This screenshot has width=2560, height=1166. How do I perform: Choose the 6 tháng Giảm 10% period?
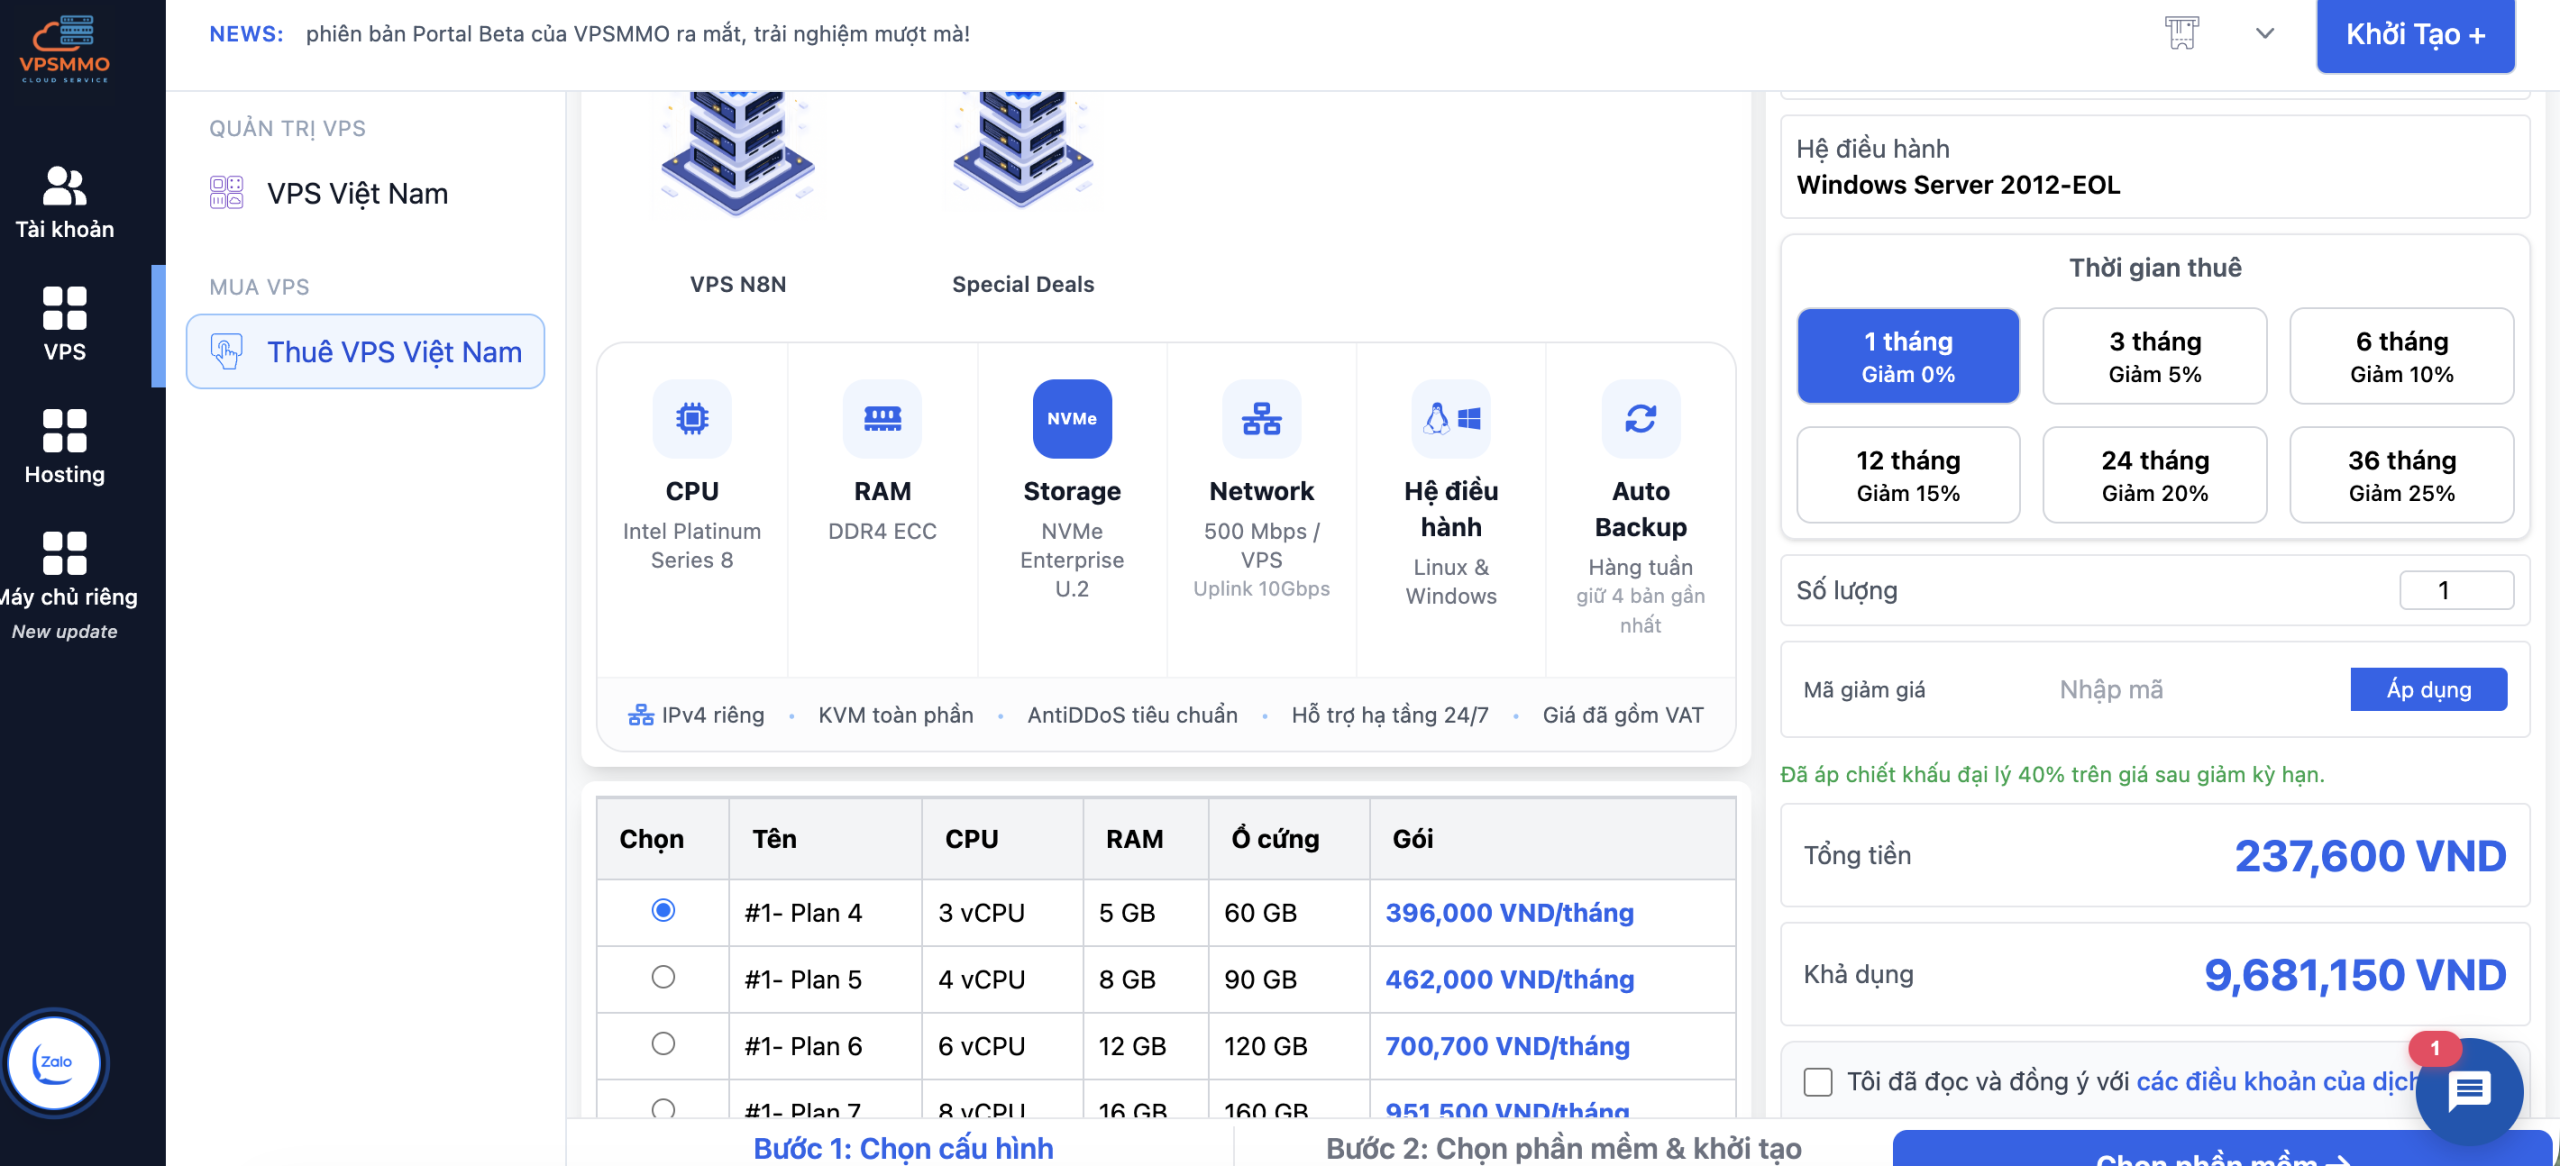pyautogui.click(x=2402, y=356)
